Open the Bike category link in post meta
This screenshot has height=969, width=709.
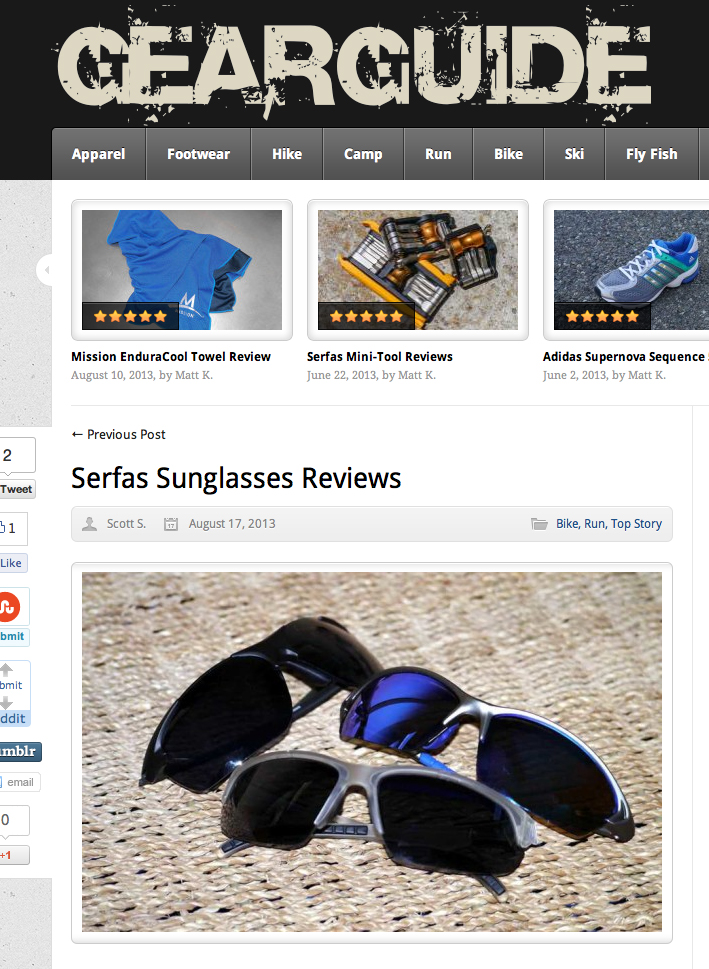pos(567,523)
